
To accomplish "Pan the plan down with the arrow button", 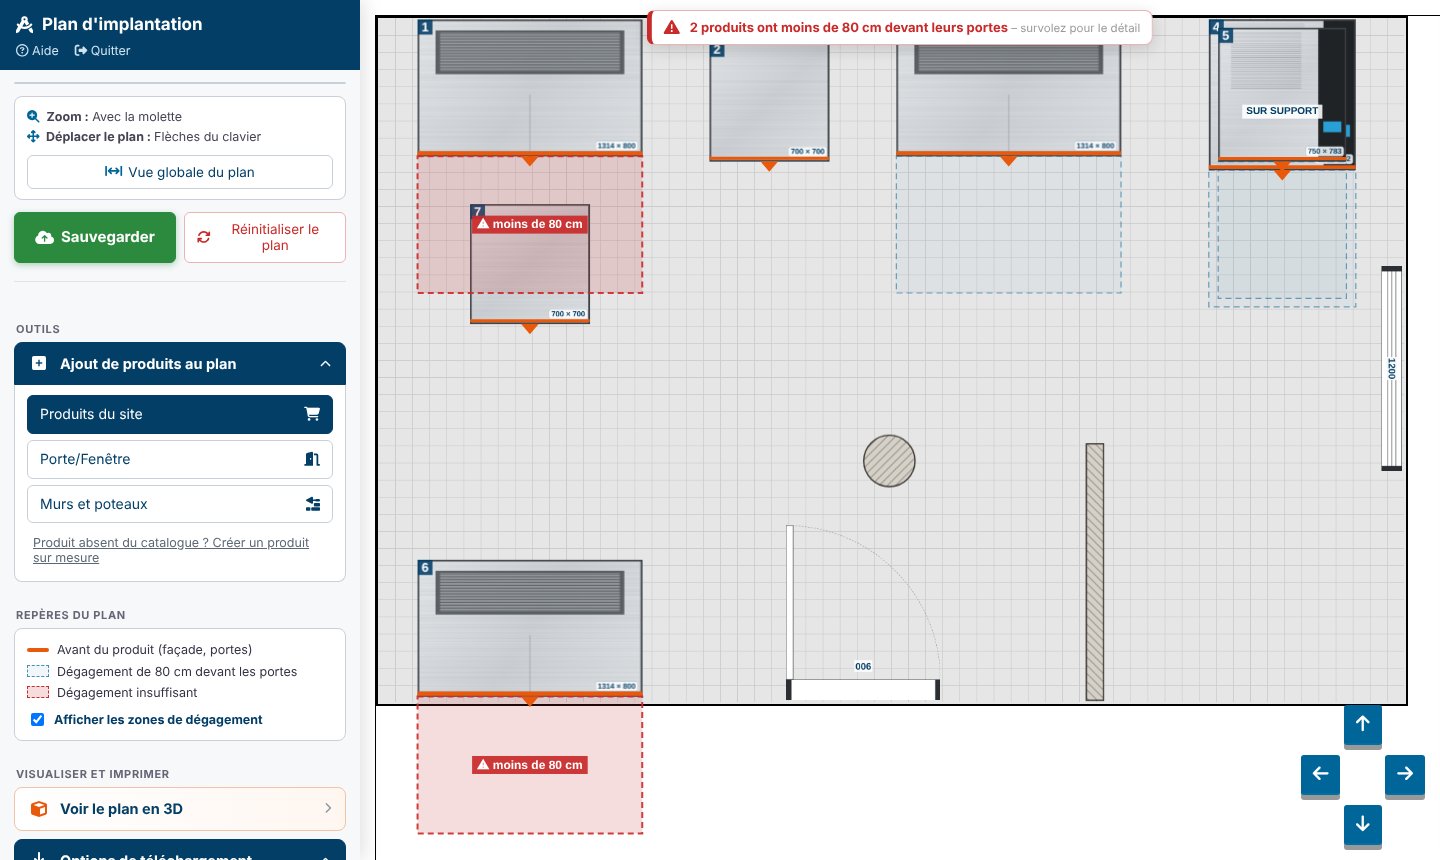I will (x=1362, y=825).
